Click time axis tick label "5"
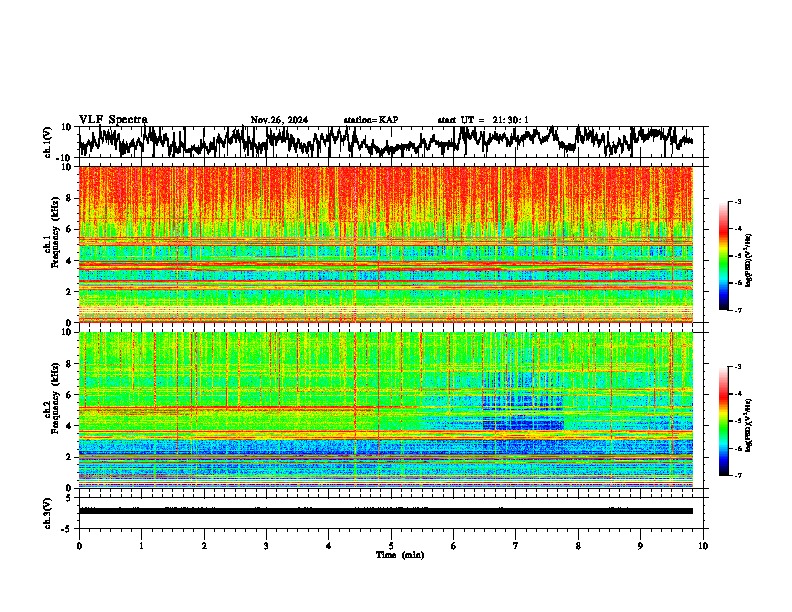This screenshot has width=792, height=612. tap(391, 546)
